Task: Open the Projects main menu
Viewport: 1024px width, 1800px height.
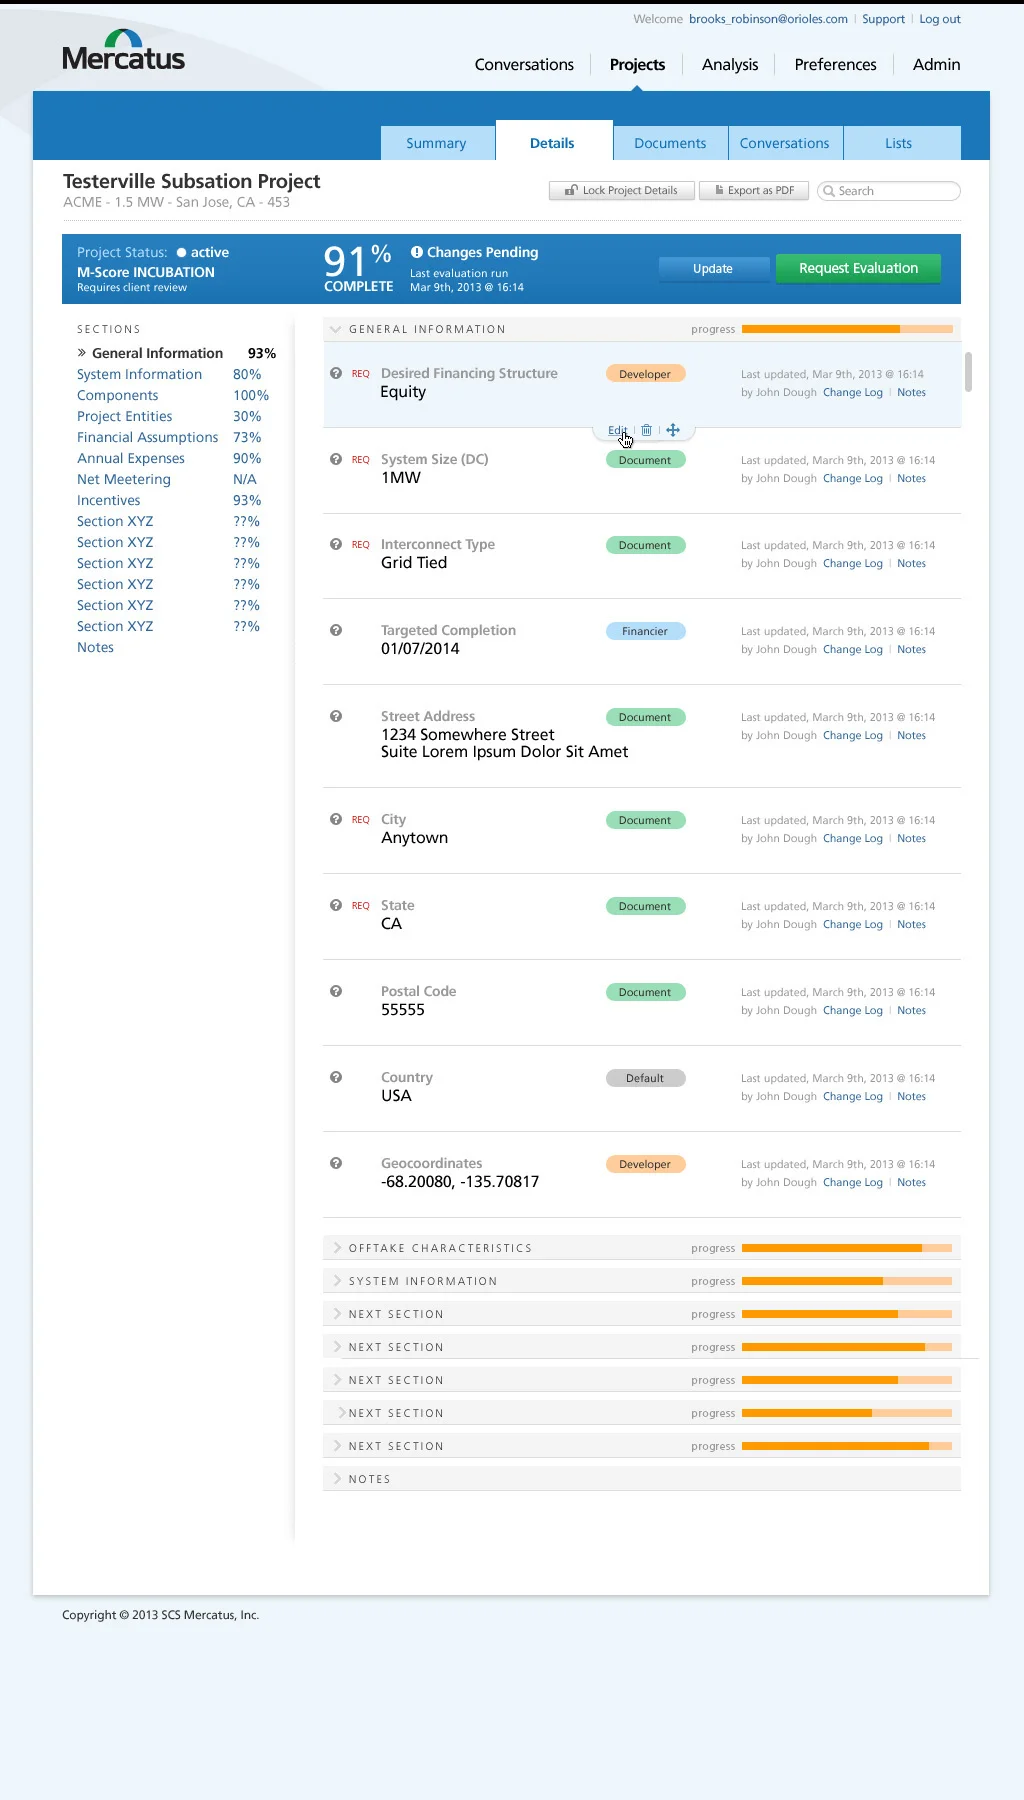Action: pyautogui.click(x=637, y=64)
